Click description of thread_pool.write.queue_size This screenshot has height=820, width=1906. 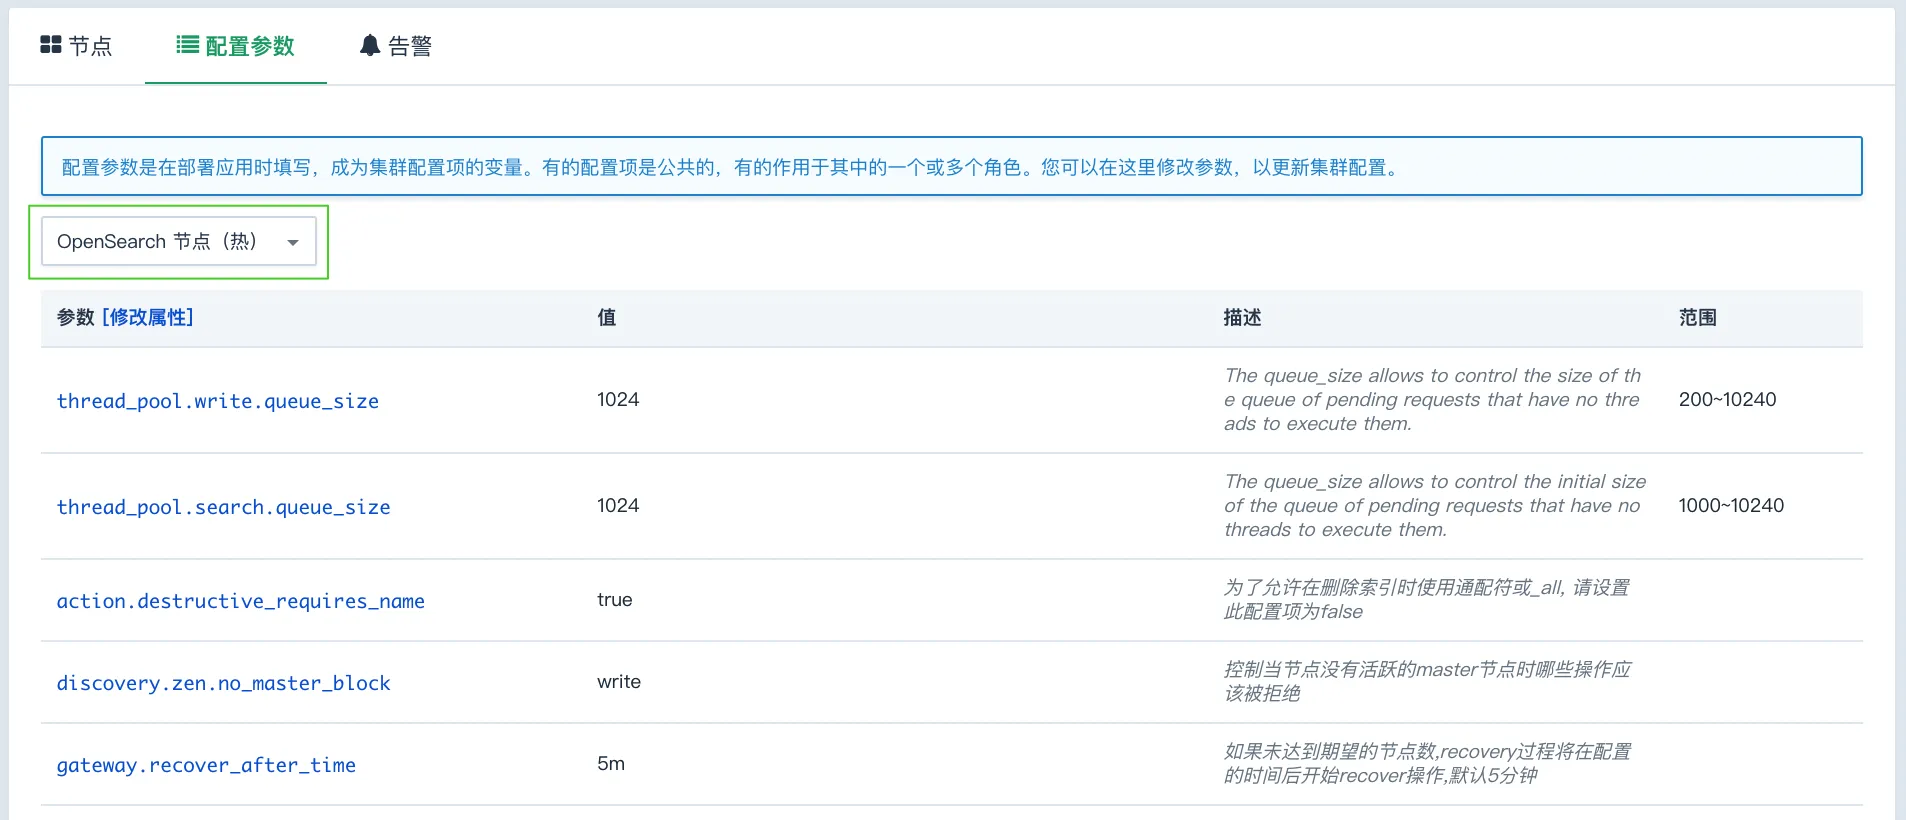pos(1433,400)
